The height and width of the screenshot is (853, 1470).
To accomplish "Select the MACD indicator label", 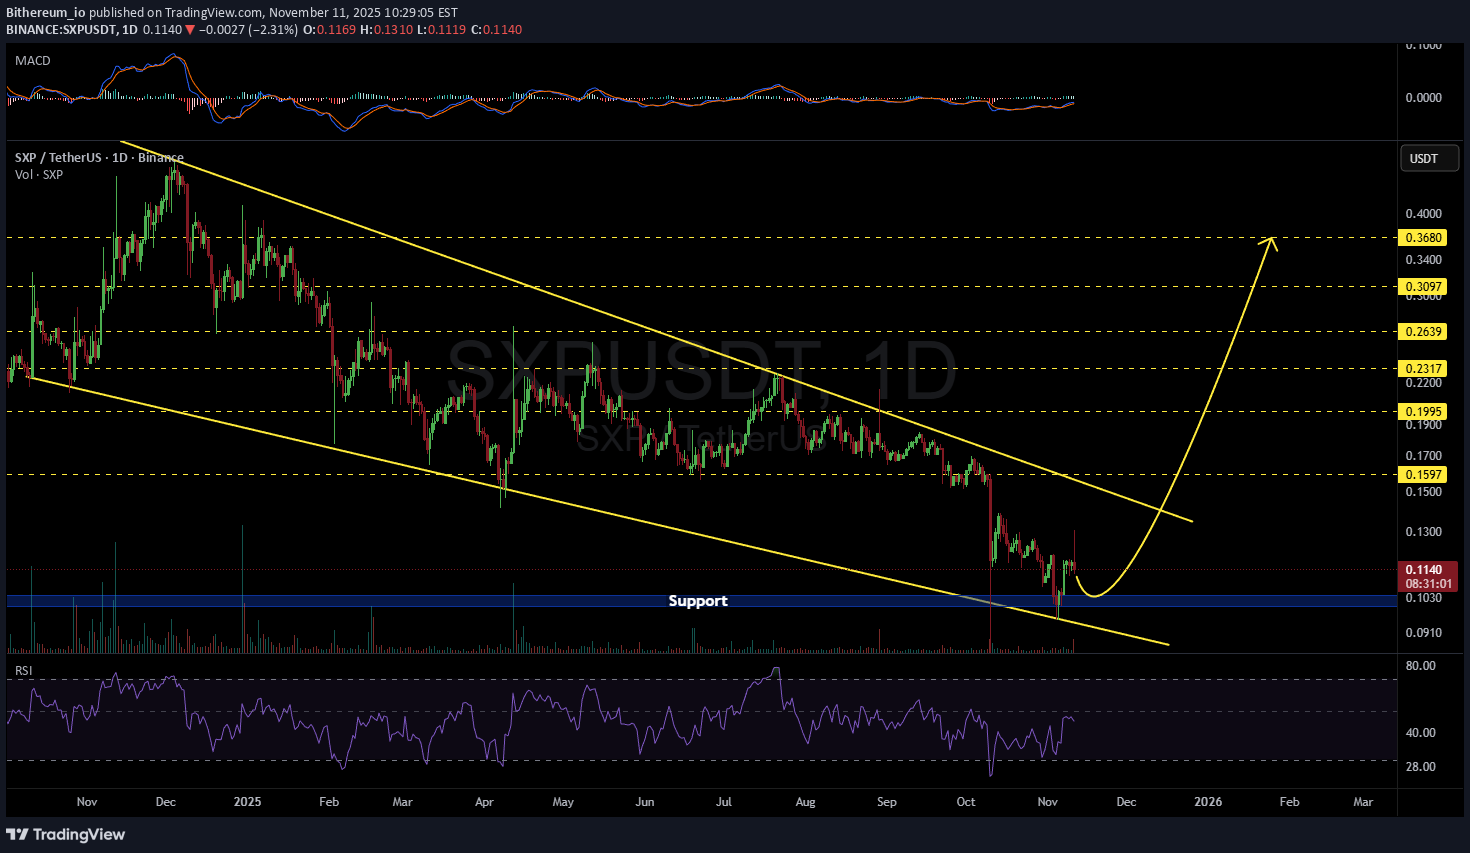I will click(x=33, y=61).
